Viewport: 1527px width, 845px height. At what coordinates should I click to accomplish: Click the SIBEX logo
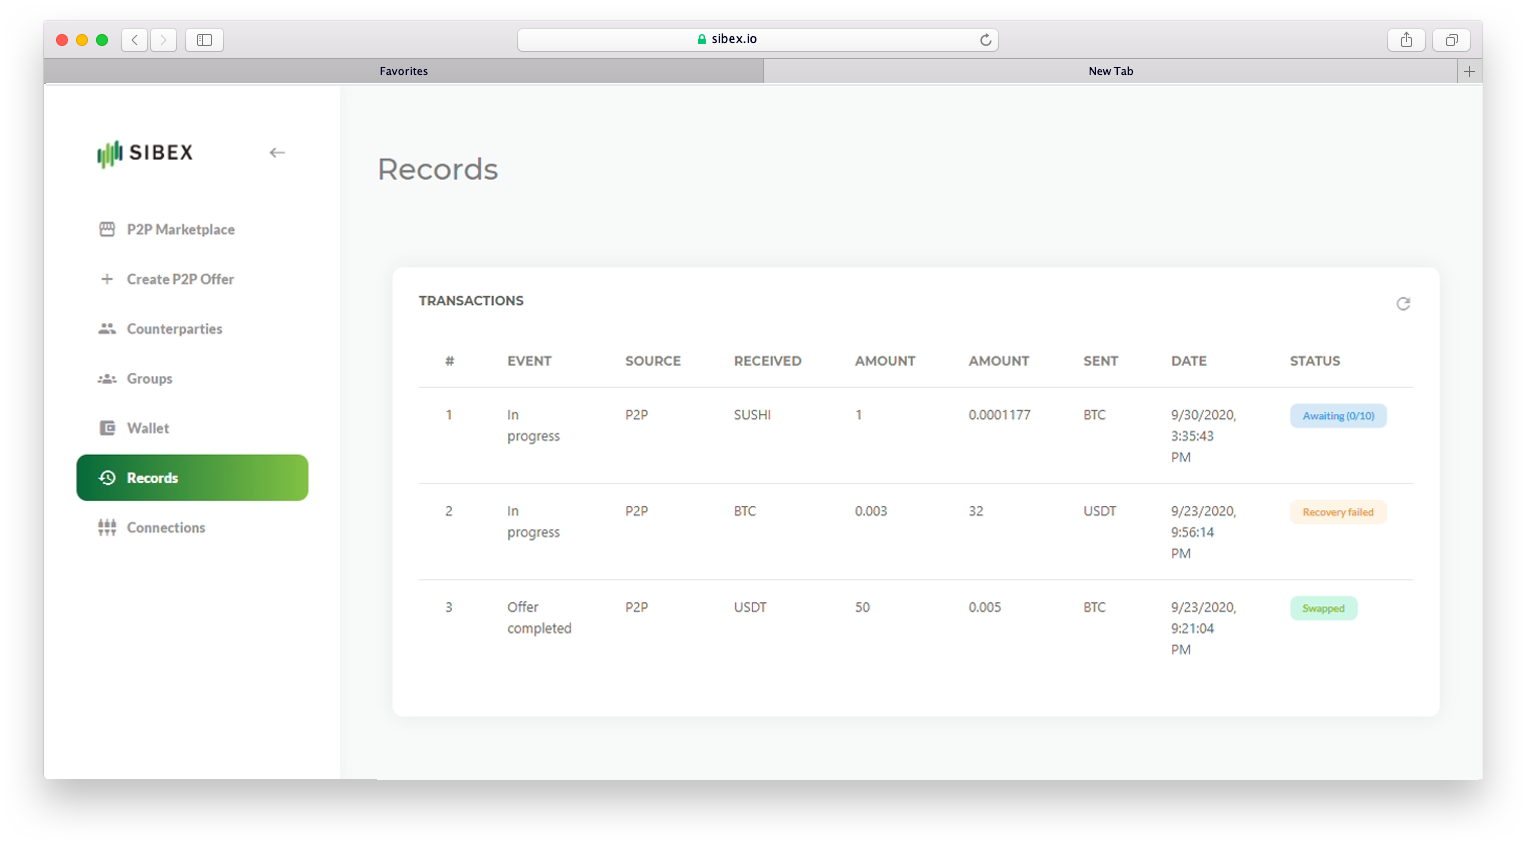145,153
